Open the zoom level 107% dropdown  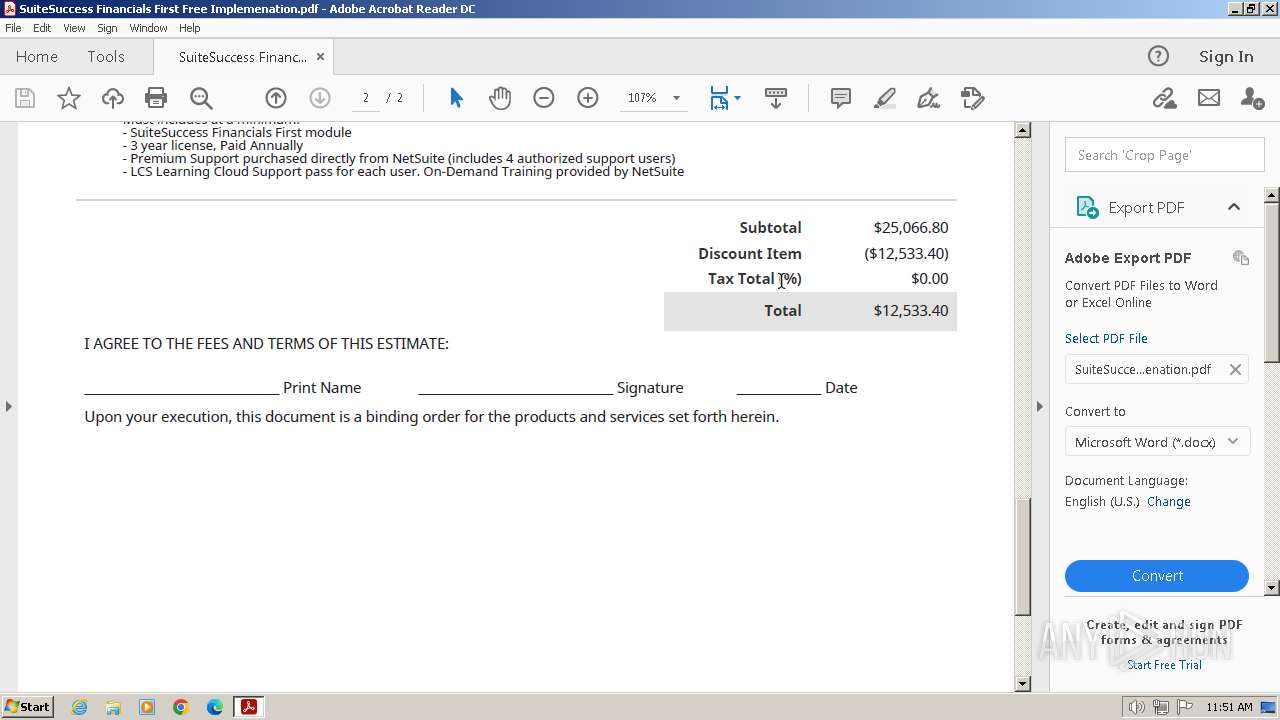[676, 98]
